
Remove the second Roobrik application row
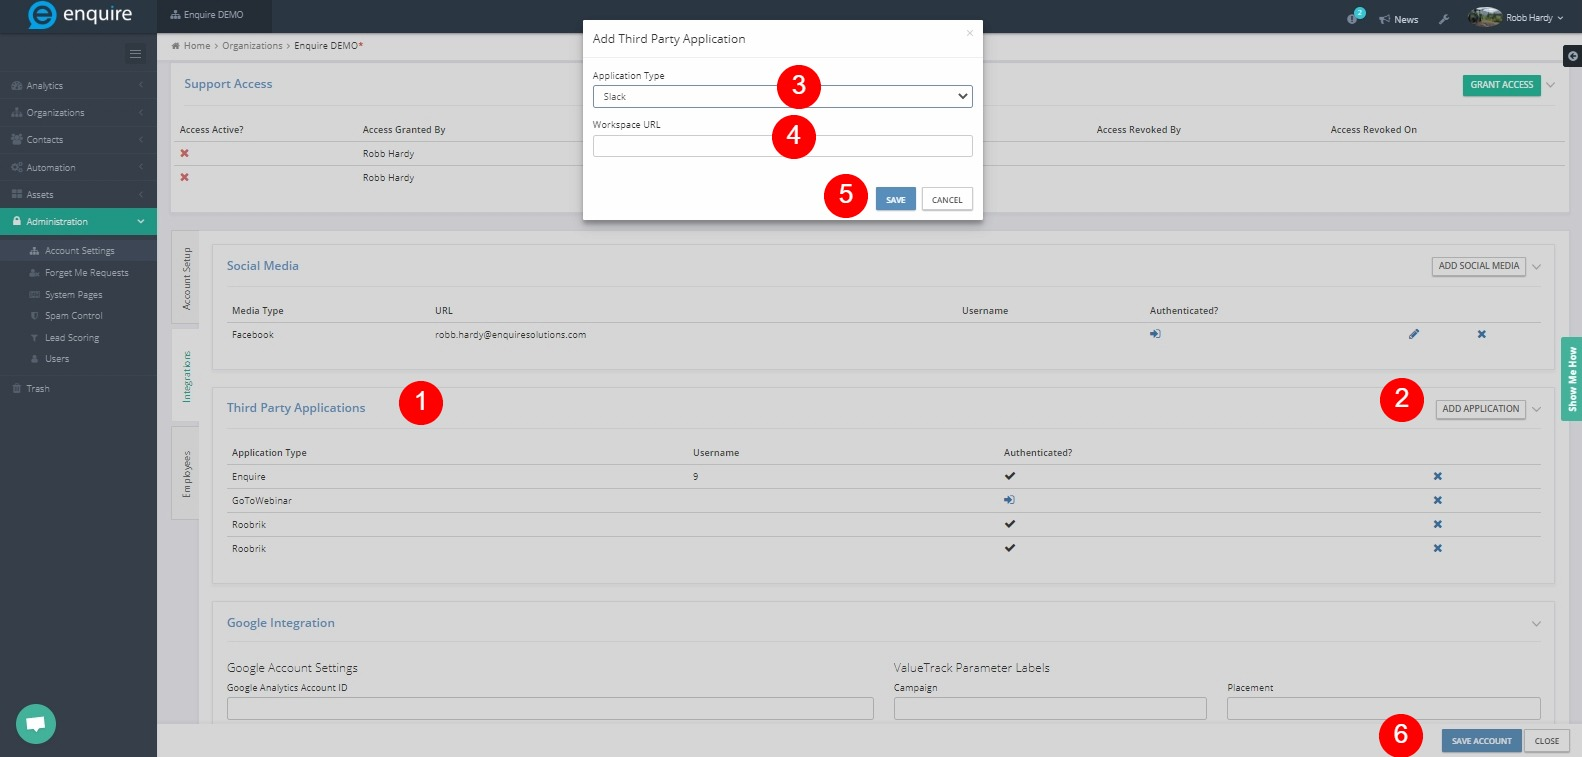[x=1438, y=548]
